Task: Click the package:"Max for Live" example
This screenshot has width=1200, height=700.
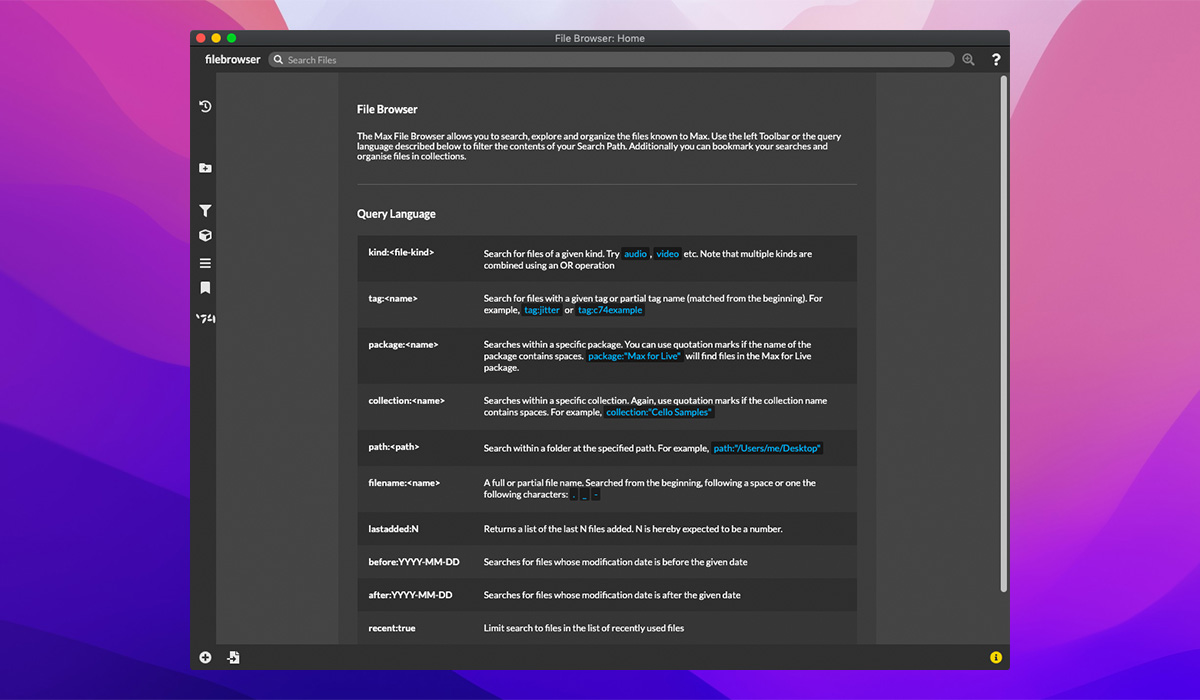Action: coord(634,356)
